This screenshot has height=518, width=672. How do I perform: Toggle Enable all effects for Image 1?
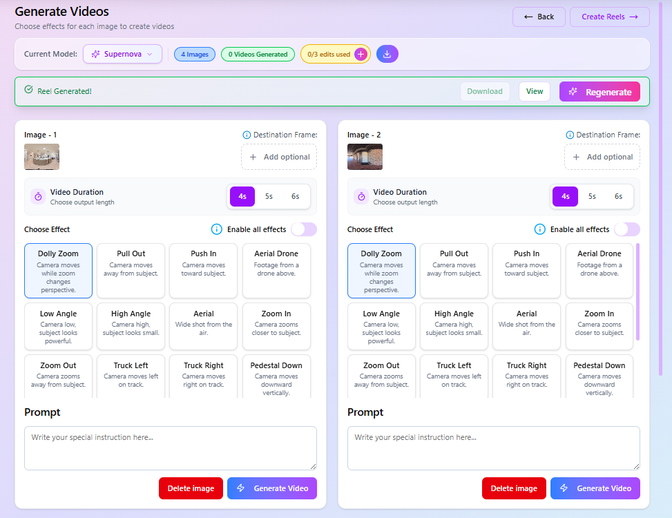click(304, 229)
